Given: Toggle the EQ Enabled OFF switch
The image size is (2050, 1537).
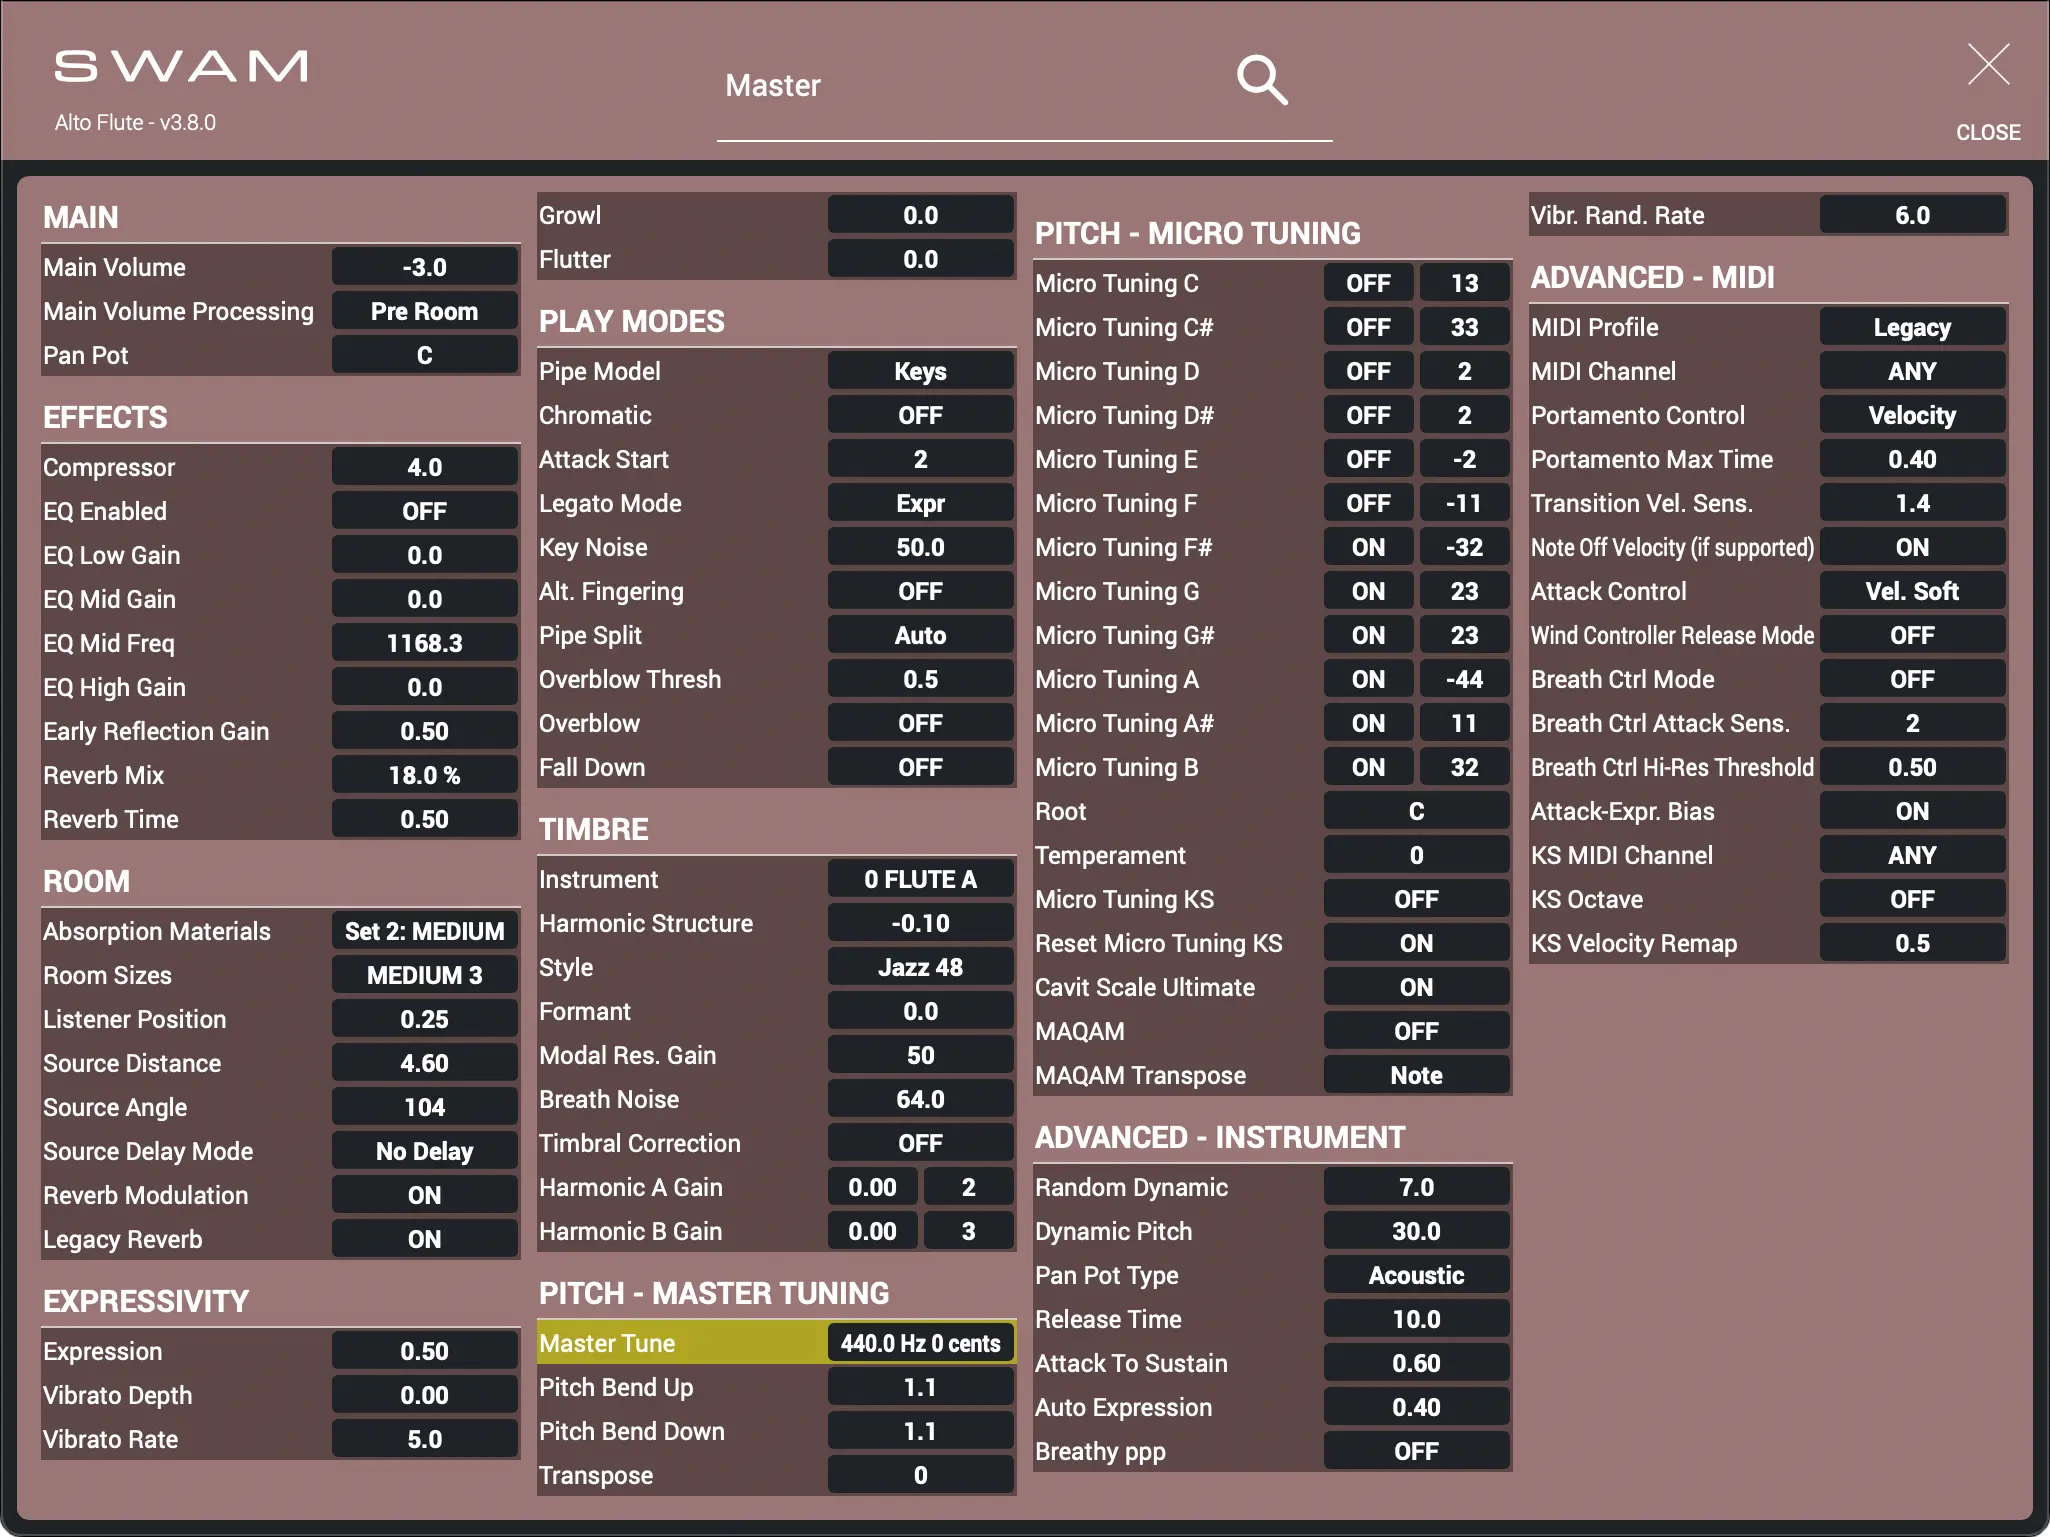Looking at the screenshot, I should (x=424, y=511).
